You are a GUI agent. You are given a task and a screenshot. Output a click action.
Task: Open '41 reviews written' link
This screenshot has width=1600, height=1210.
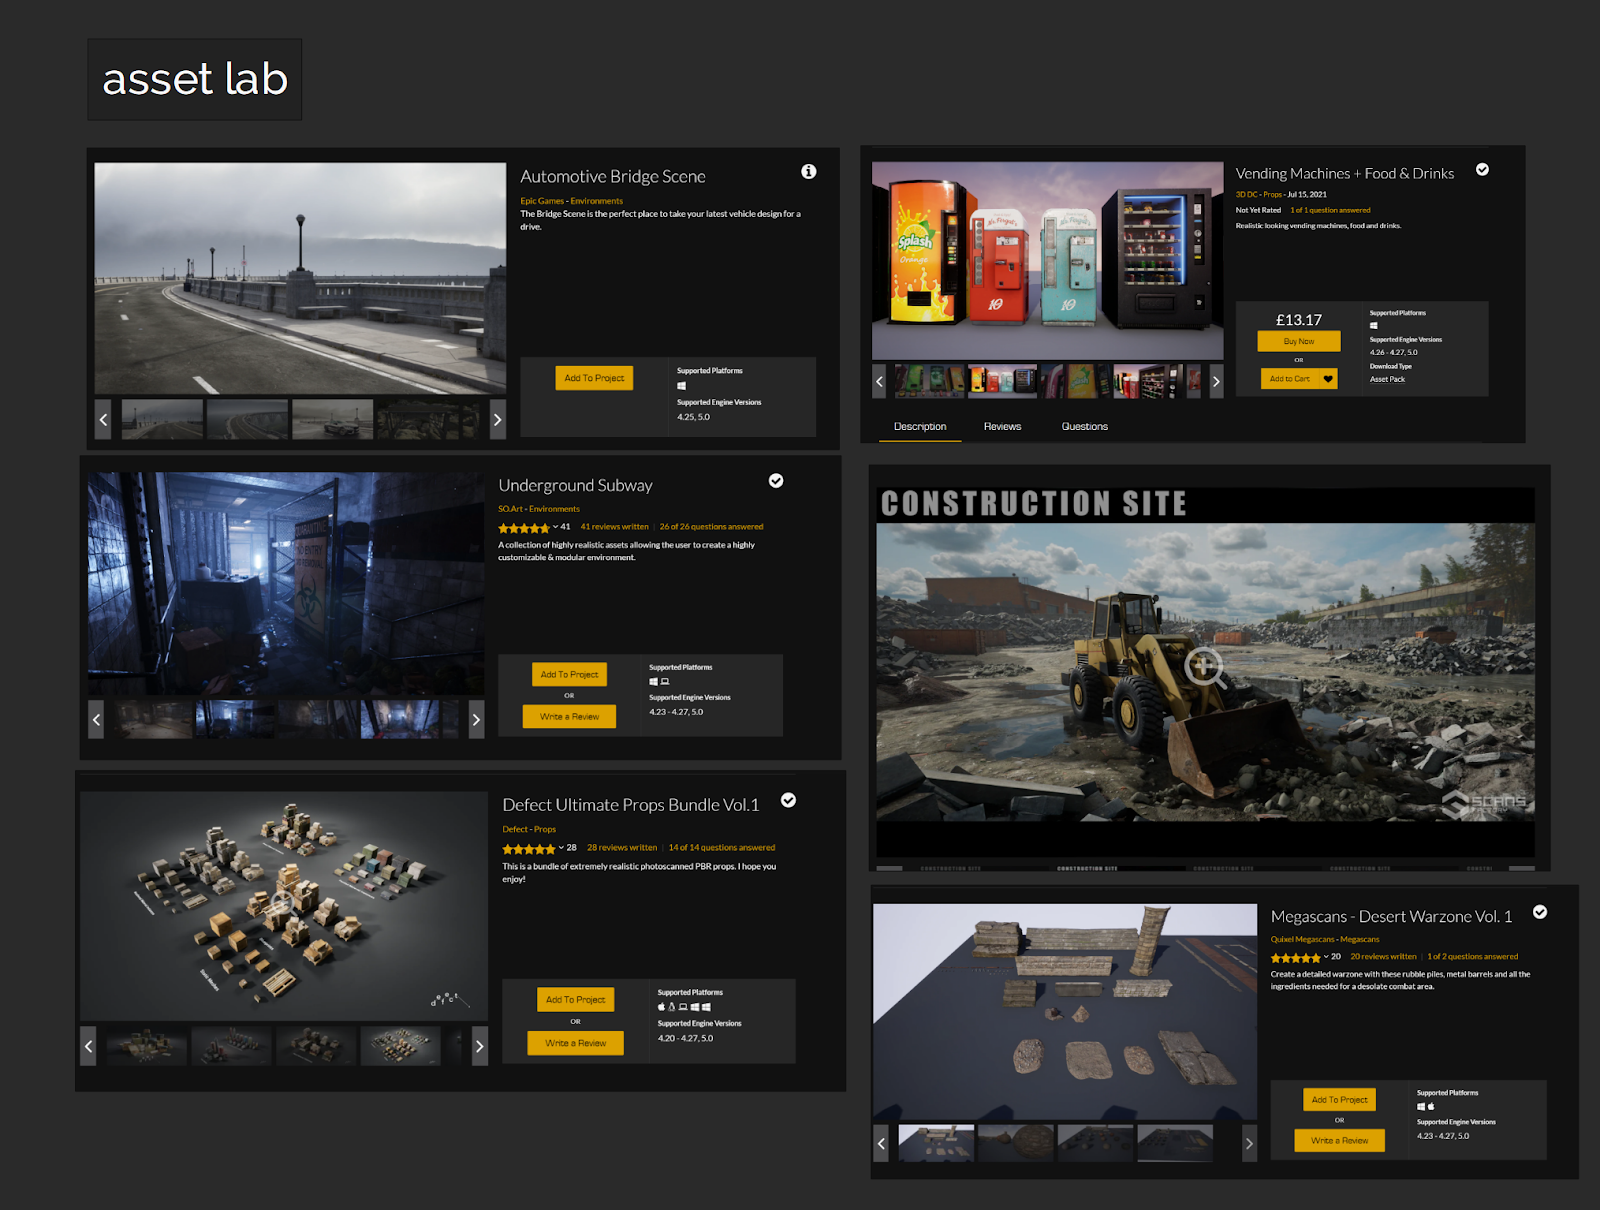pos(614,527)
